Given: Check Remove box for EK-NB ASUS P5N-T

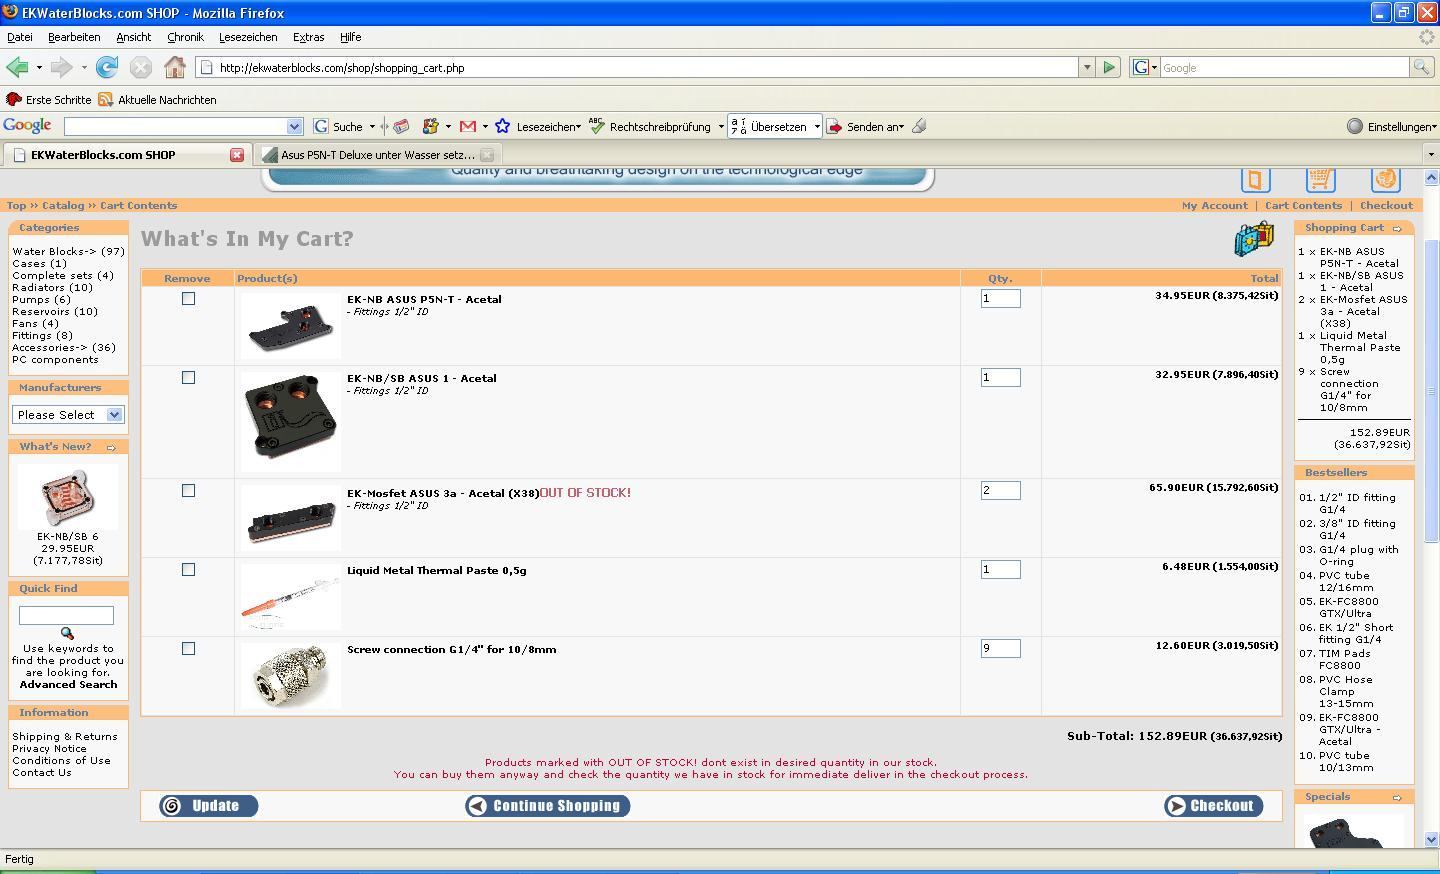Looking at the screenshot, I should point(188,299).
